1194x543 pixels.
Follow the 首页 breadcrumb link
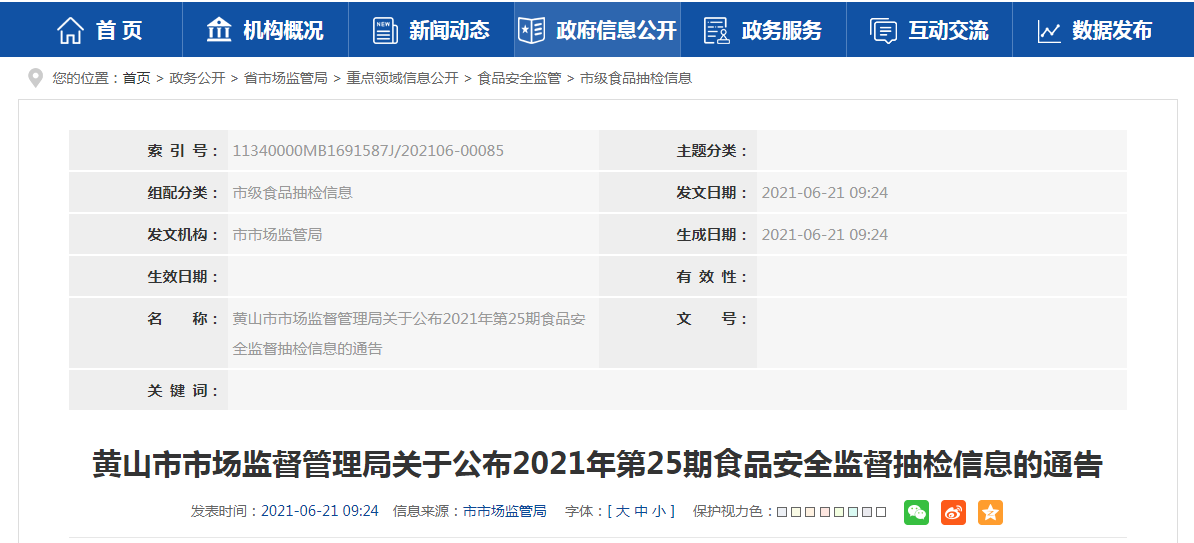click(137, 78)
